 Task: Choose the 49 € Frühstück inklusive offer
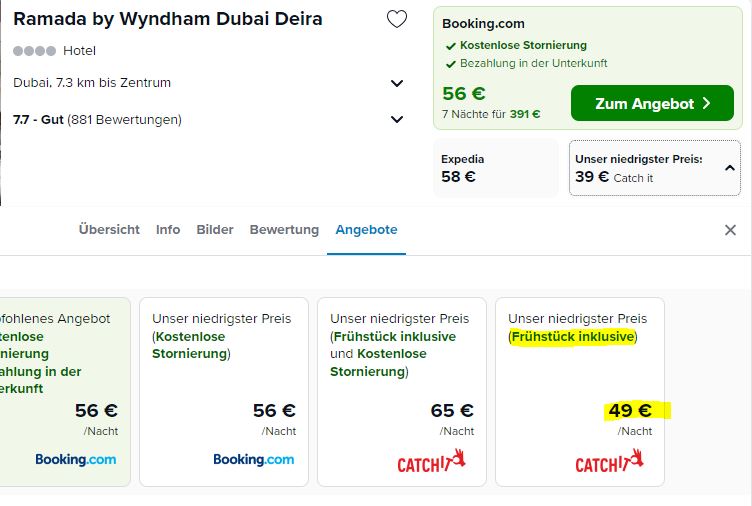pos(580,392)
